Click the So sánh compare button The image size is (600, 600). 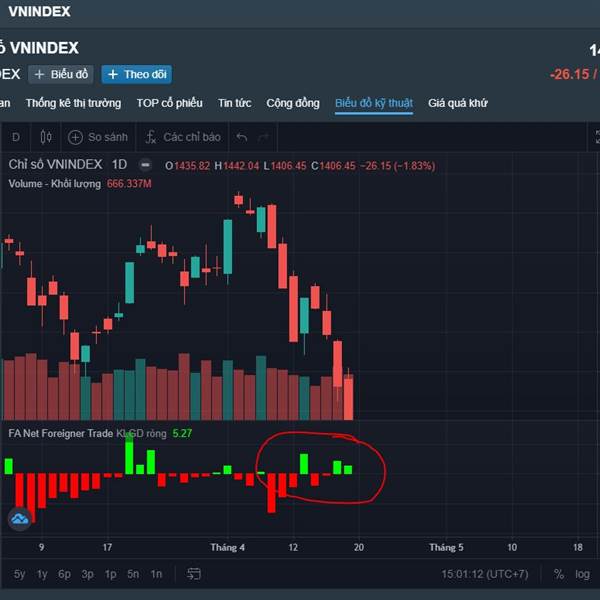98,137
